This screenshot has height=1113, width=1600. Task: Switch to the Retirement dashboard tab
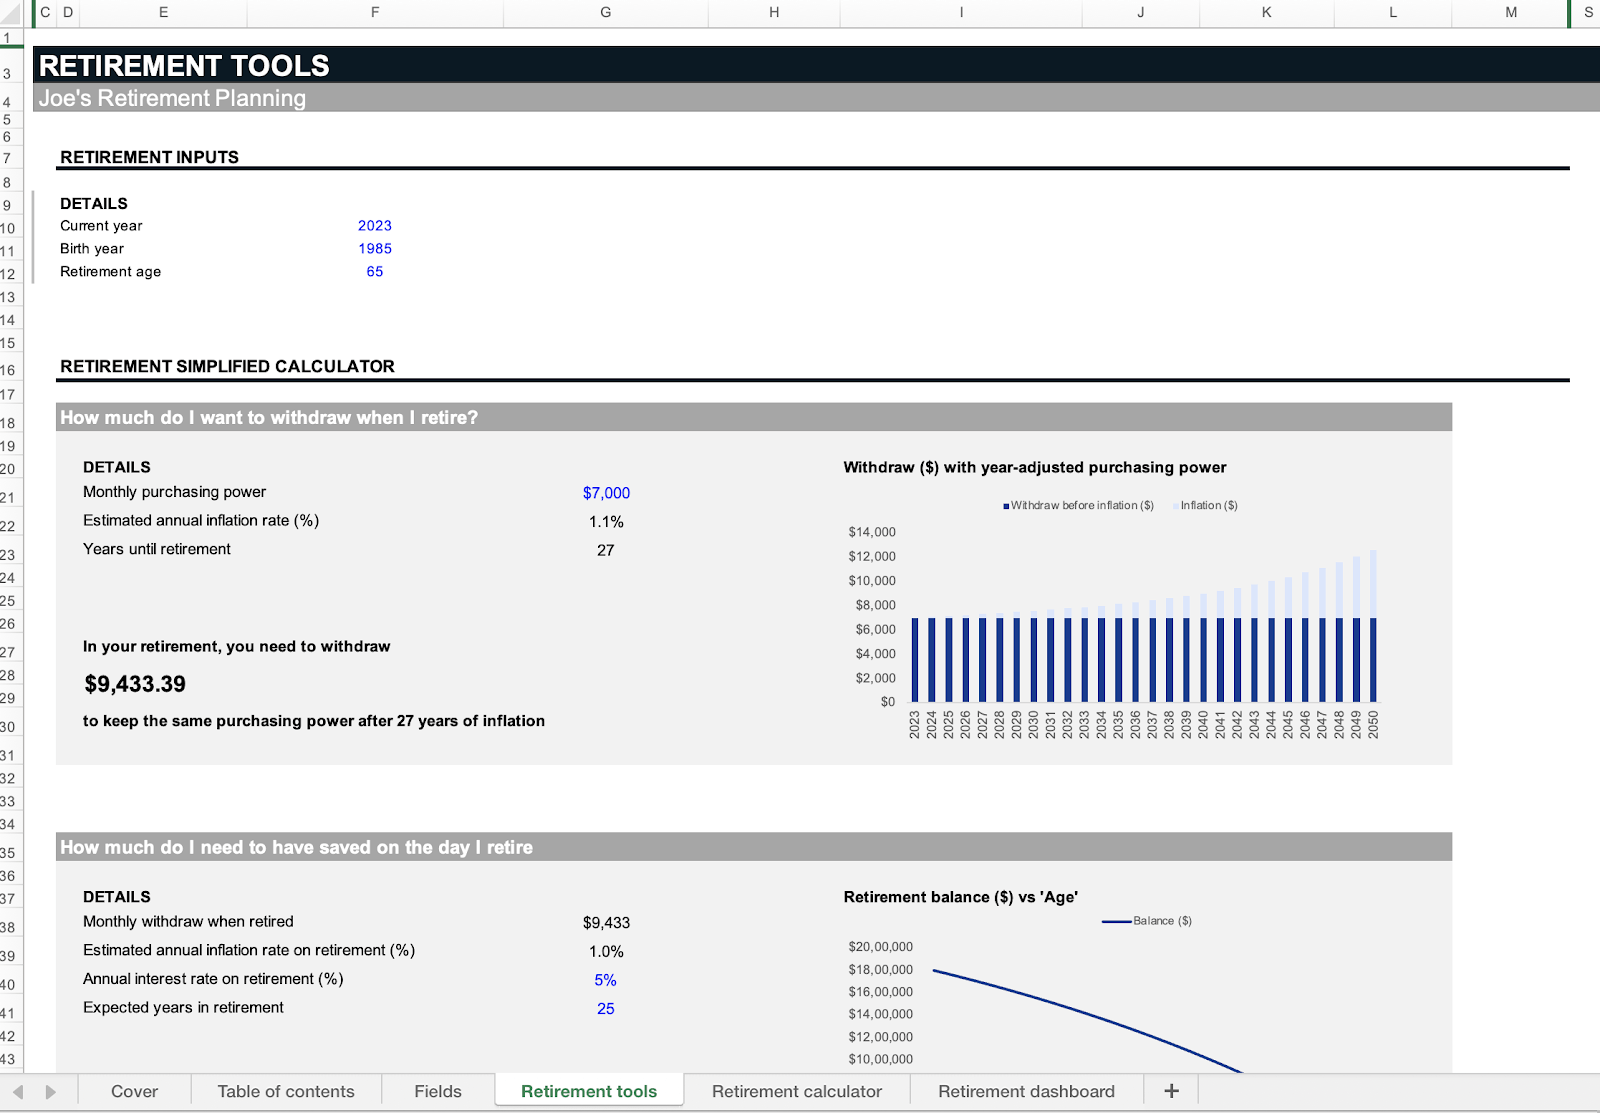point(1026,1092)
